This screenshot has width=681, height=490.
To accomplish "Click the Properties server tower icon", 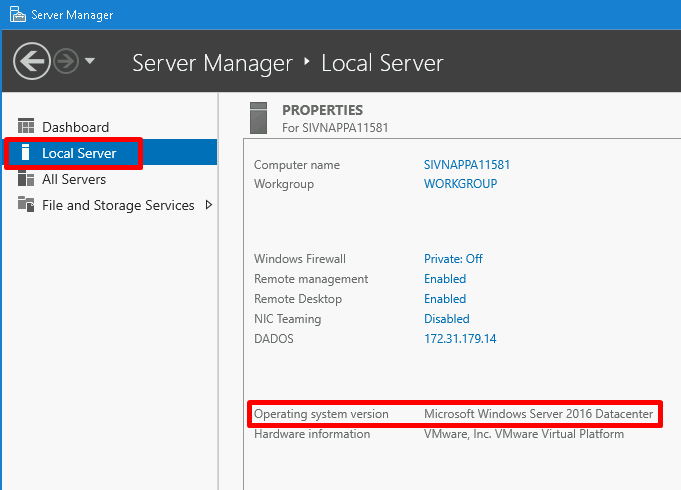I will pos(258,118).
